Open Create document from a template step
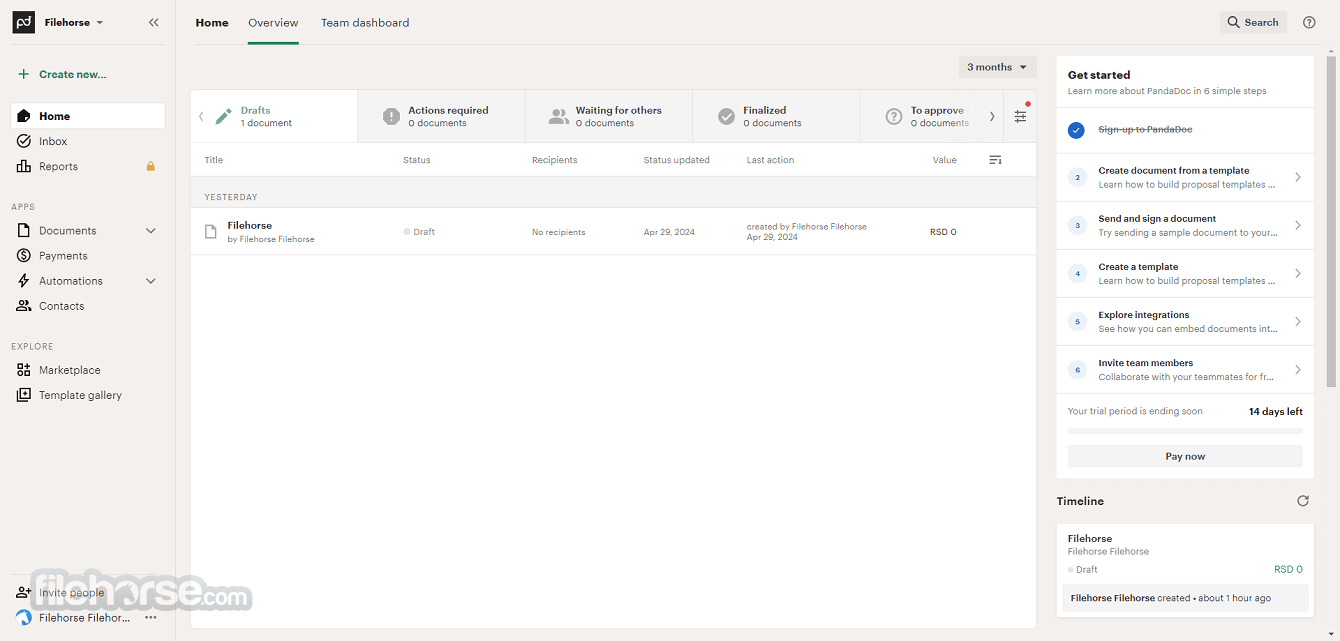 click(x=1185, y=177)
